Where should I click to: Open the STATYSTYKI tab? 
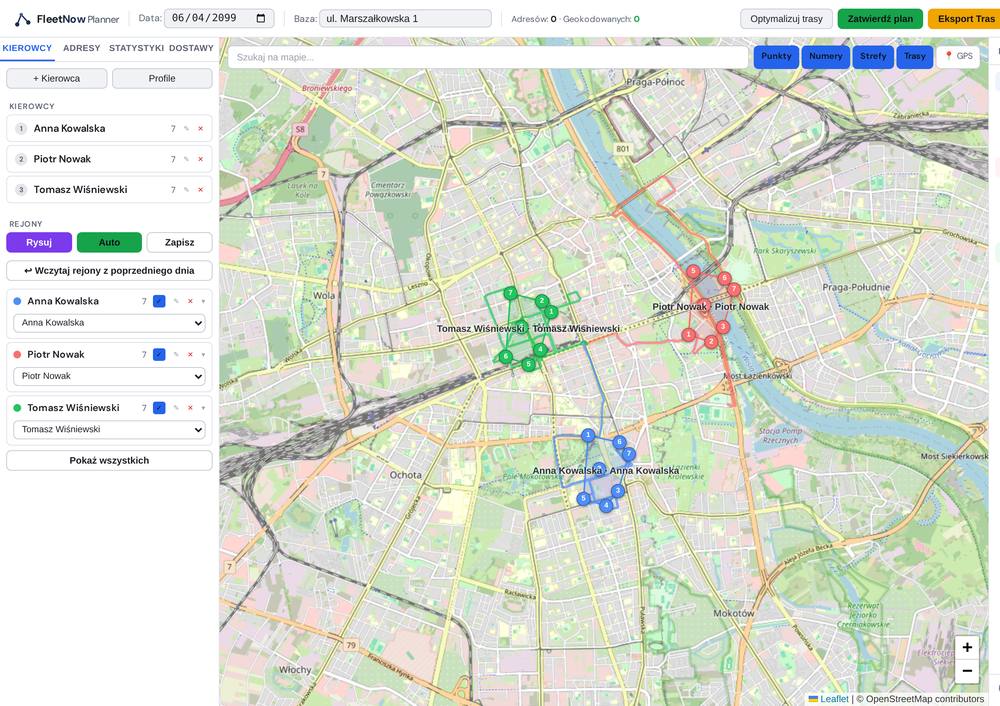pyautogui.click(x=136, y=48)
